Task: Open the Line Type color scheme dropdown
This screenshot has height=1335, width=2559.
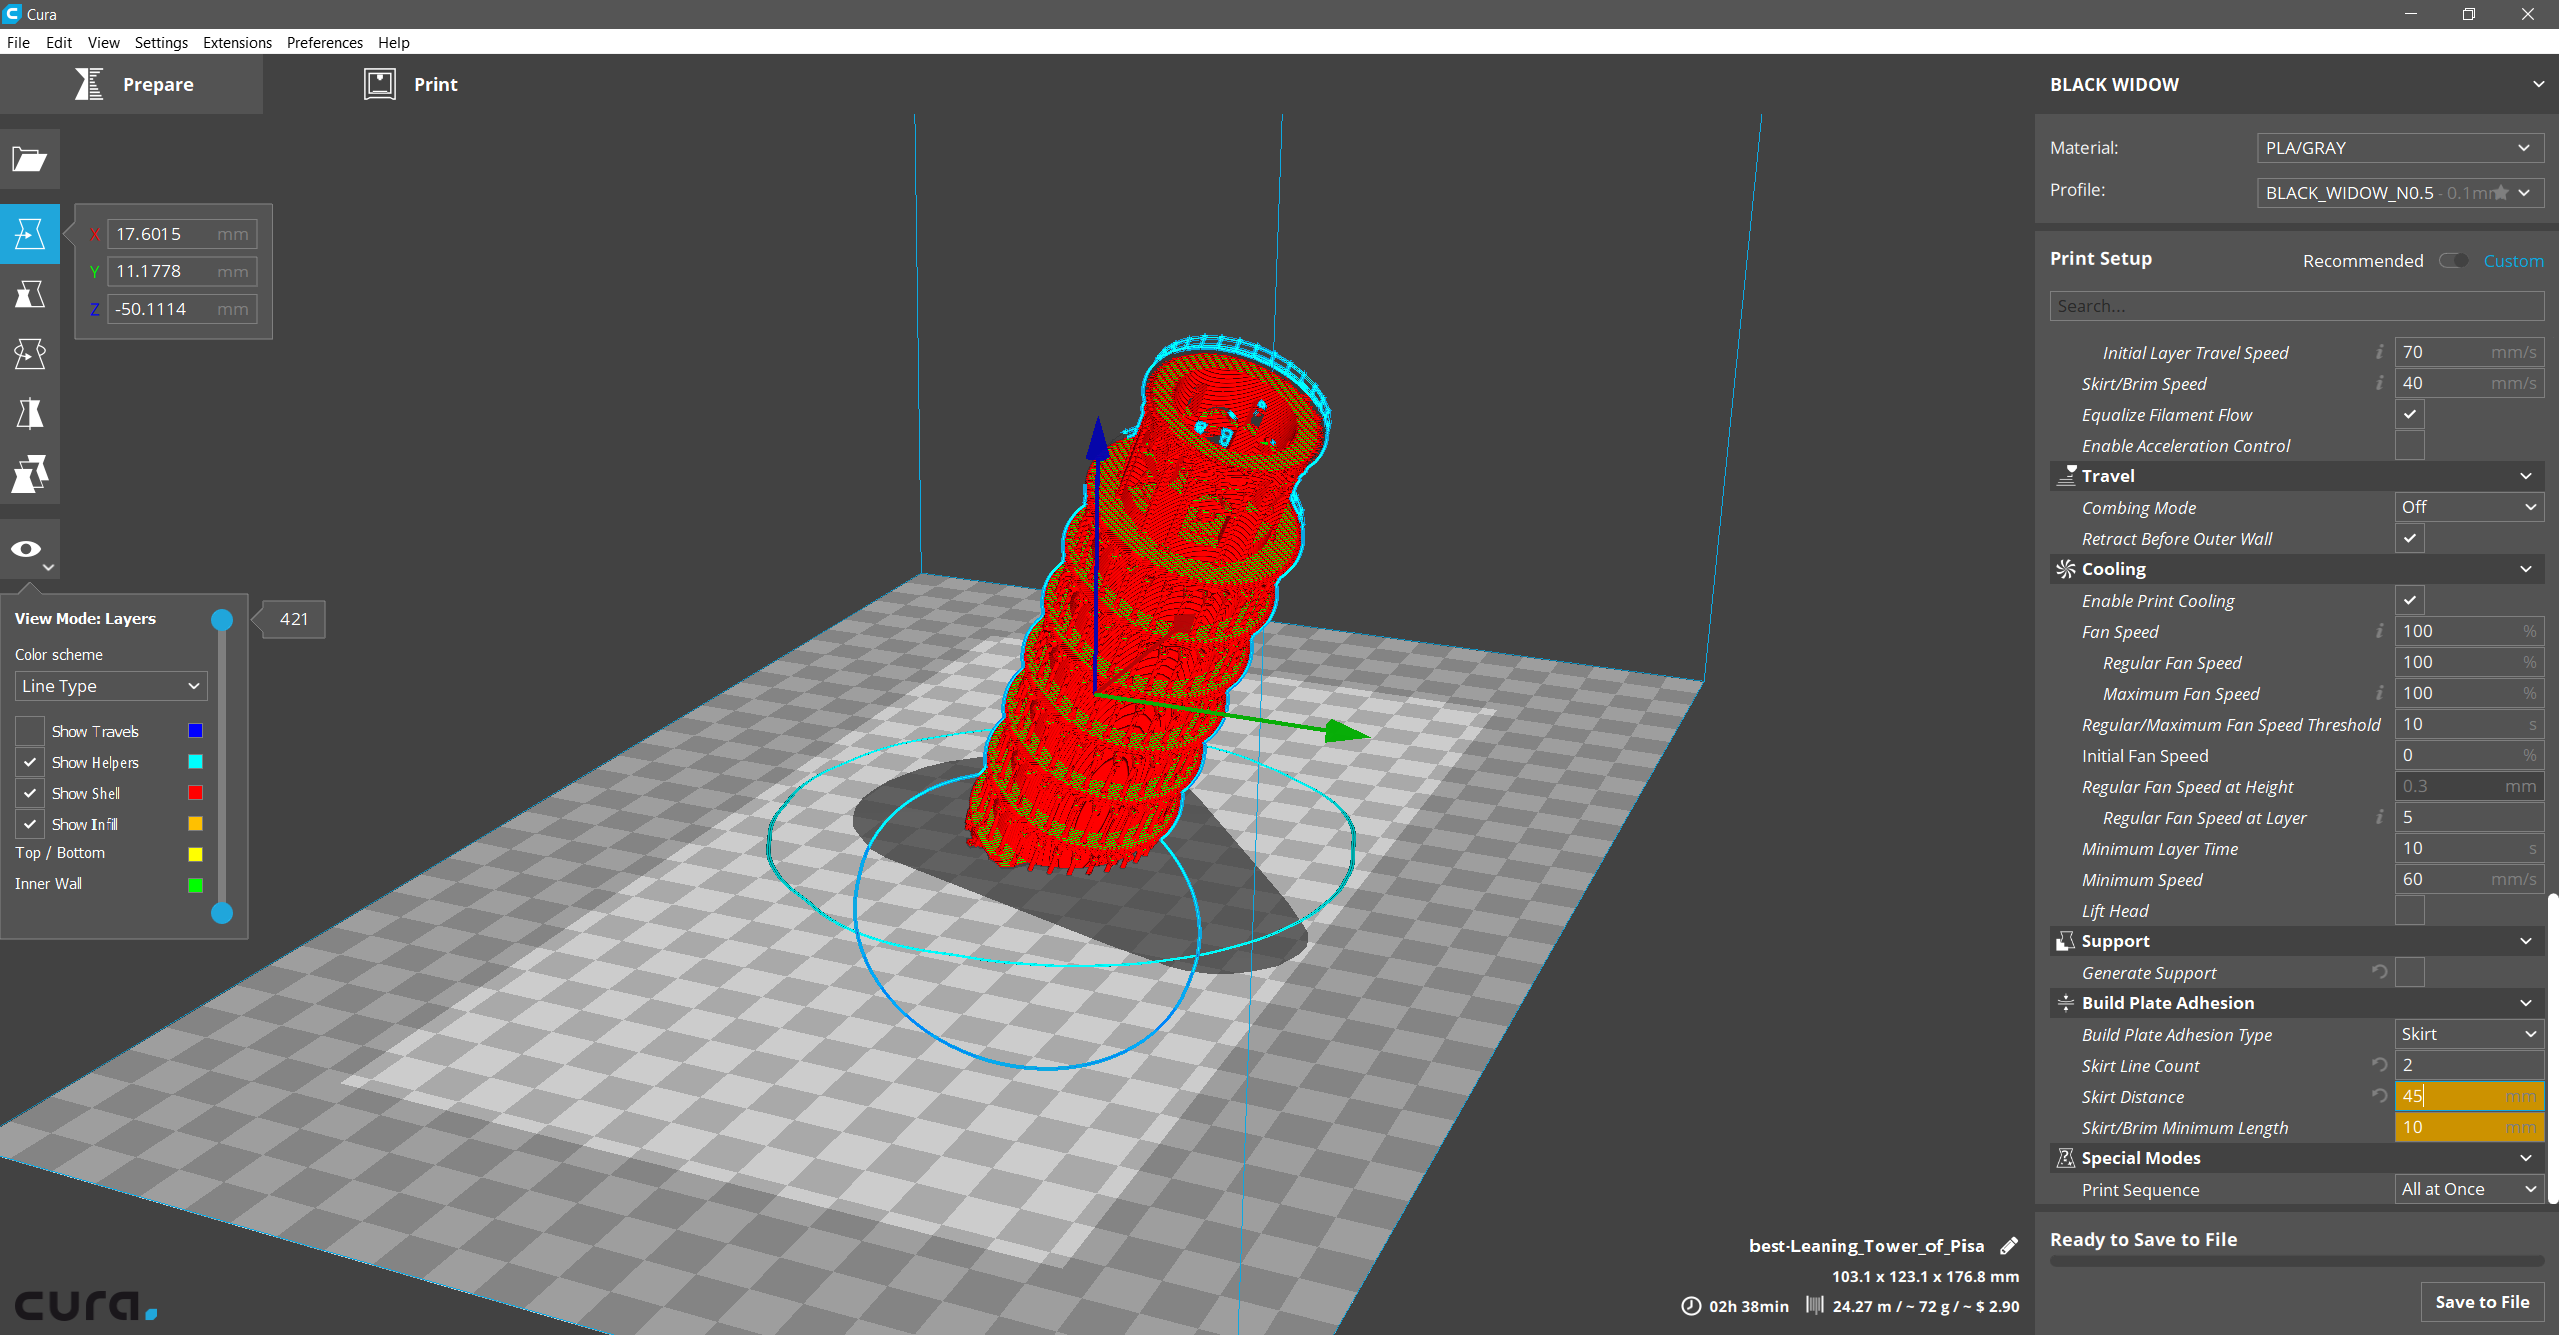Action: (111, 686)
